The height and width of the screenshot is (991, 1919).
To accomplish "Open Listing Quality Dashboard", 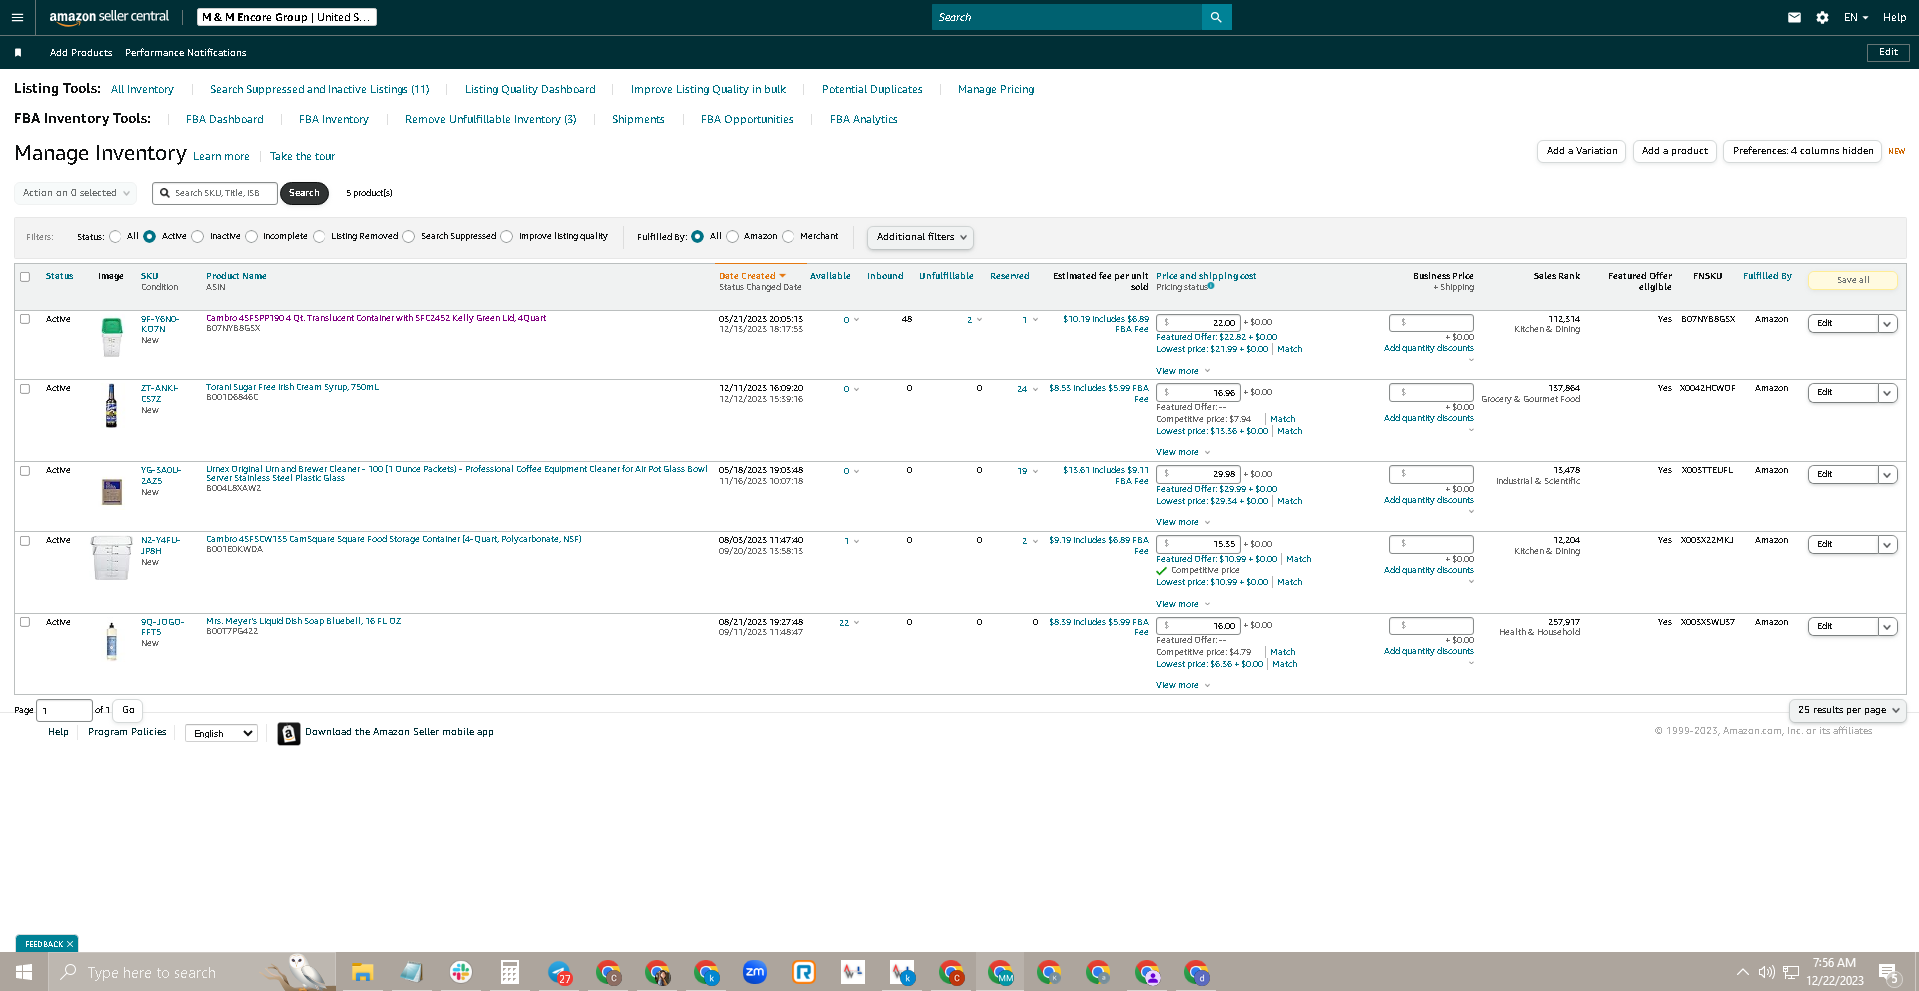I will (530, 90).
